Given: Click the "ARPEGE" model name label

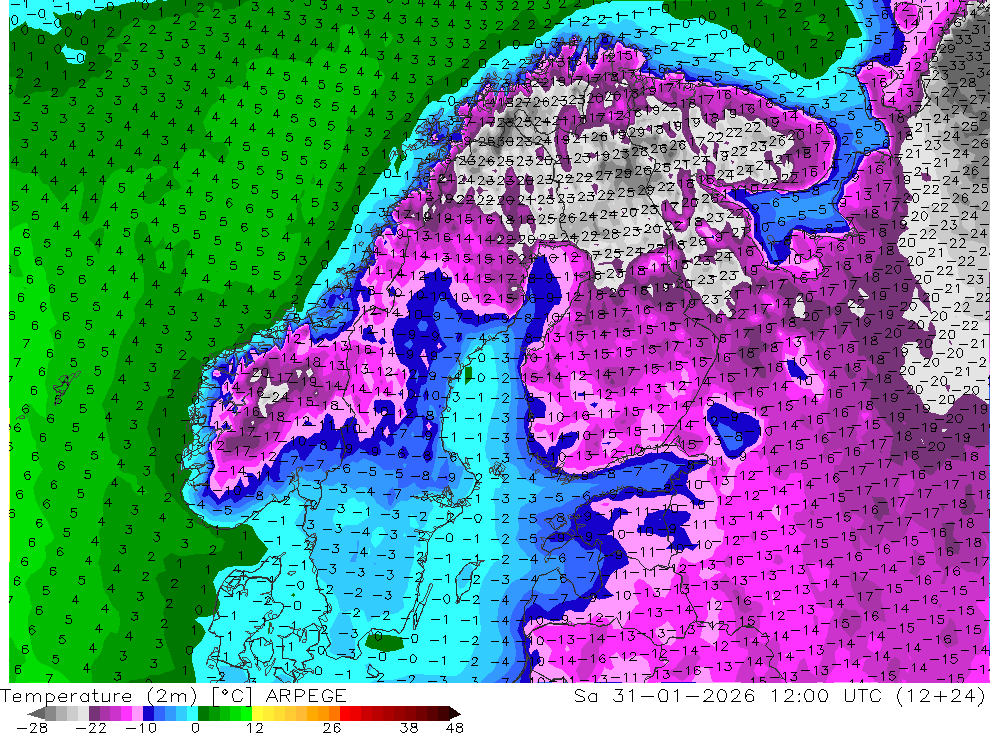Looking at the screenshot, I should coord(306,696).
